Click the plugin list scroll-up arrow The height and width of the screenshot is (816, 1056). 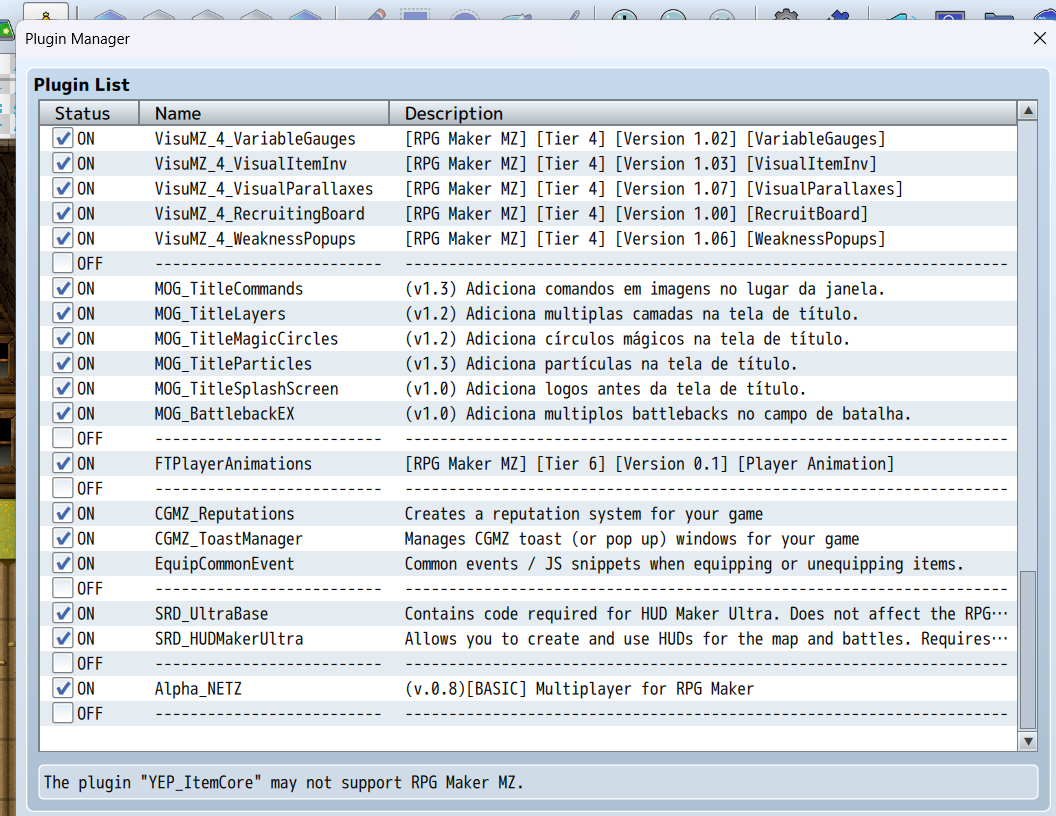(x=1028, y=110)
